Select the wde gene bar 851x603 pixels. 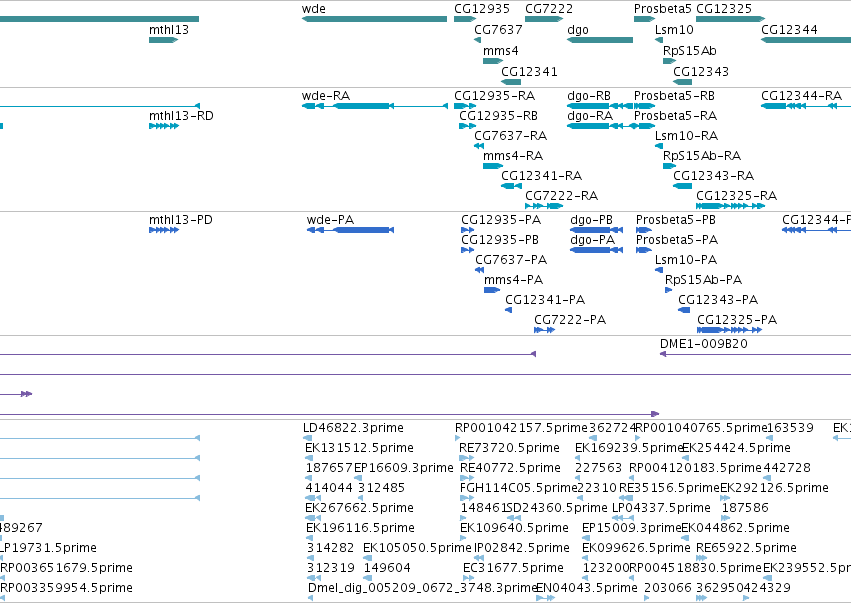click(374, 19)
